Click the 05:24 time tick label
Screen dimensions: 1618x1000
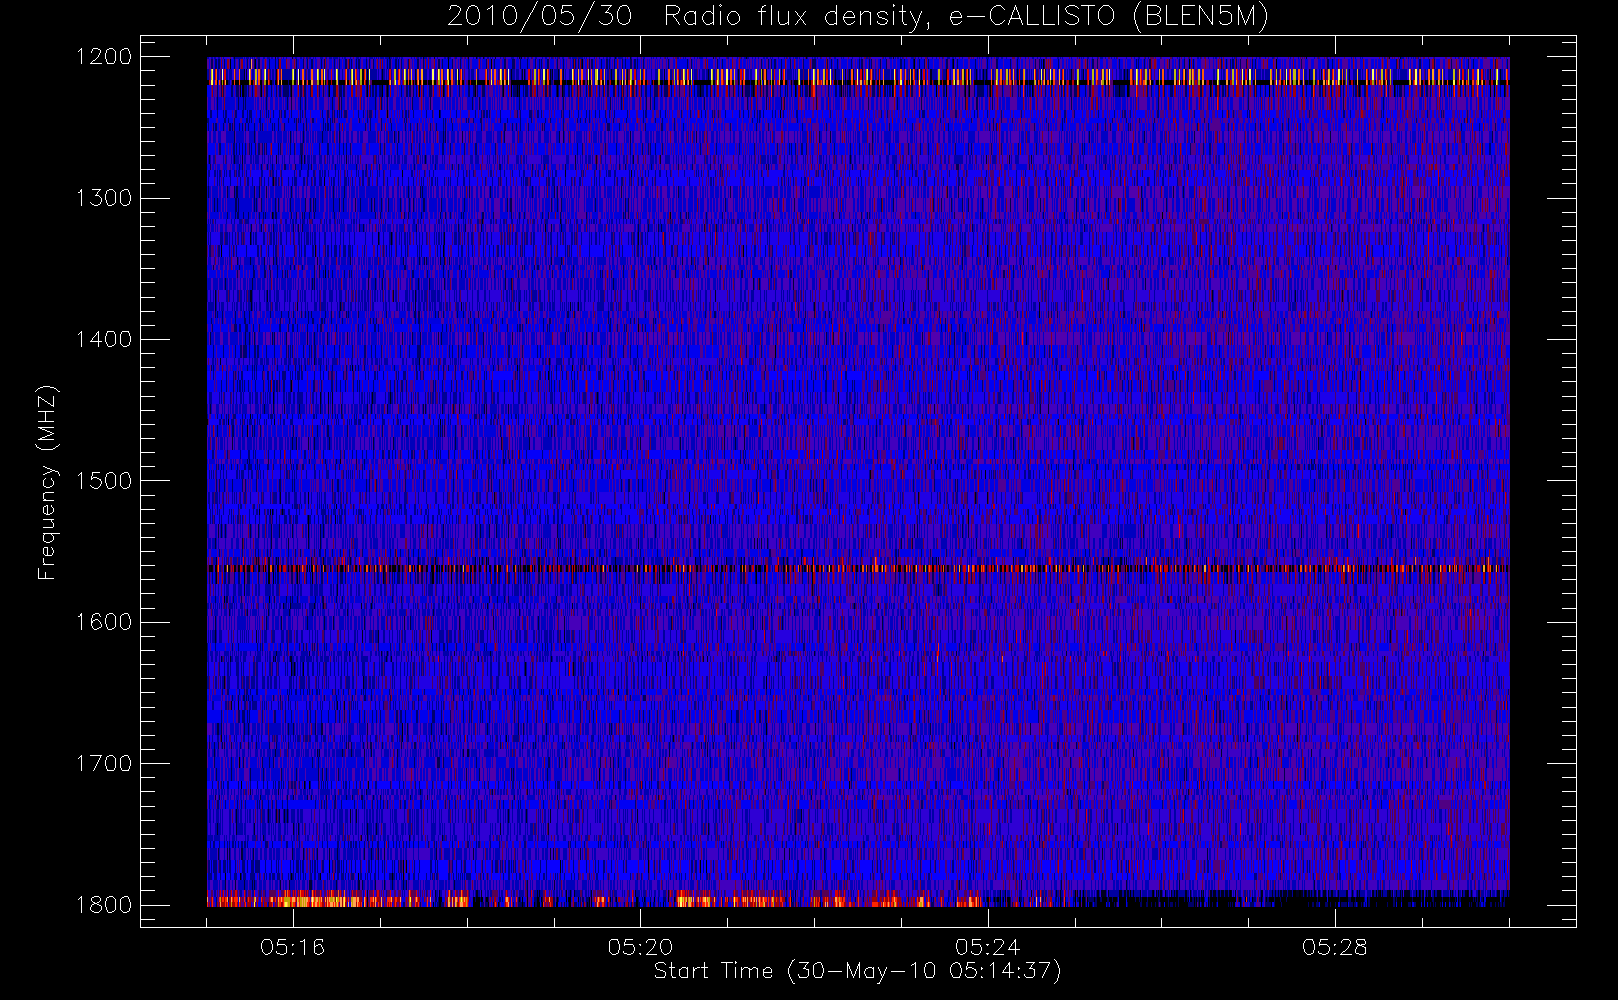coord(987,947)
